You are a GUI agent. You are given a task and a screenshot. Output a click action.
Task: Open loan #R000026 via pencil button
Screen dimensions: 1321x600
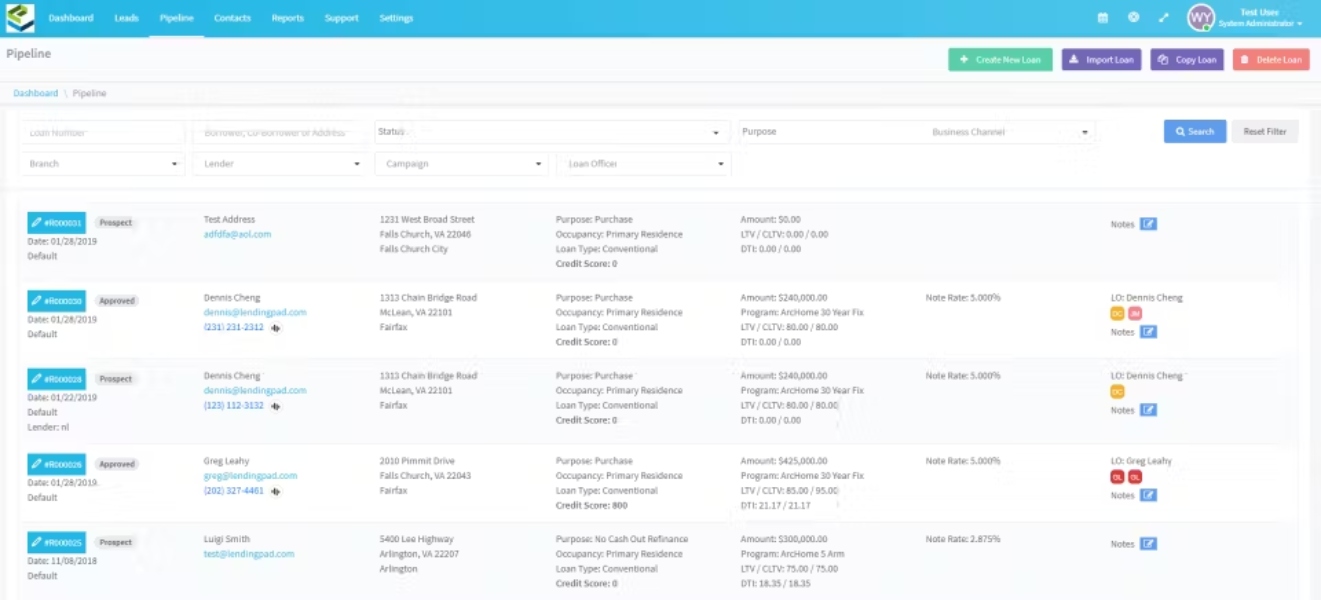[56, 464]
